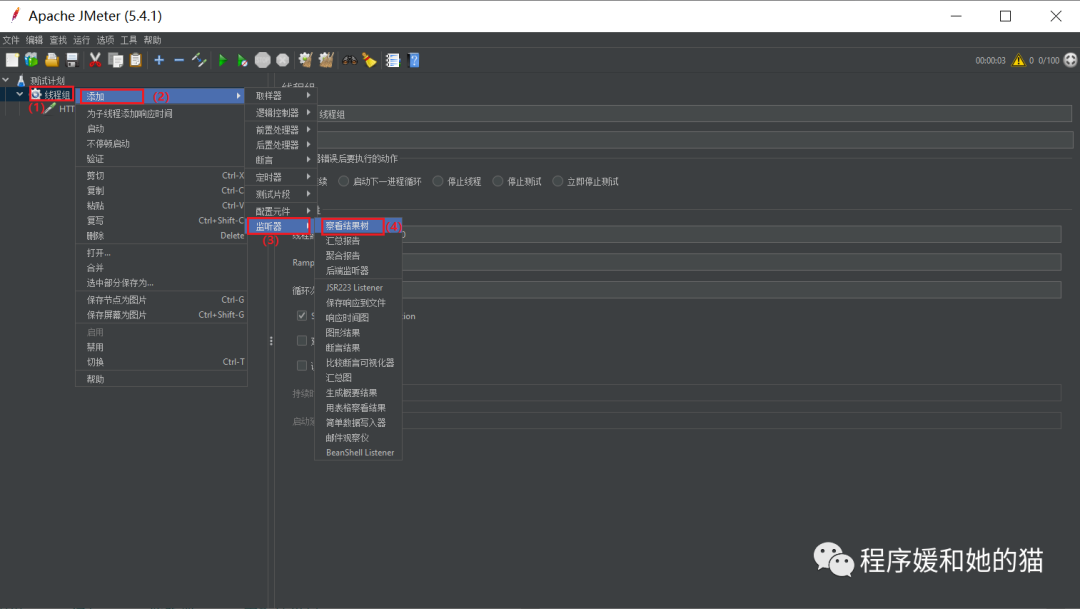Viewport: 1080px width, 609px height.
Task: Expand the 后置处理器 submenu
Action: pyautogui.click(x=281, y=145)
